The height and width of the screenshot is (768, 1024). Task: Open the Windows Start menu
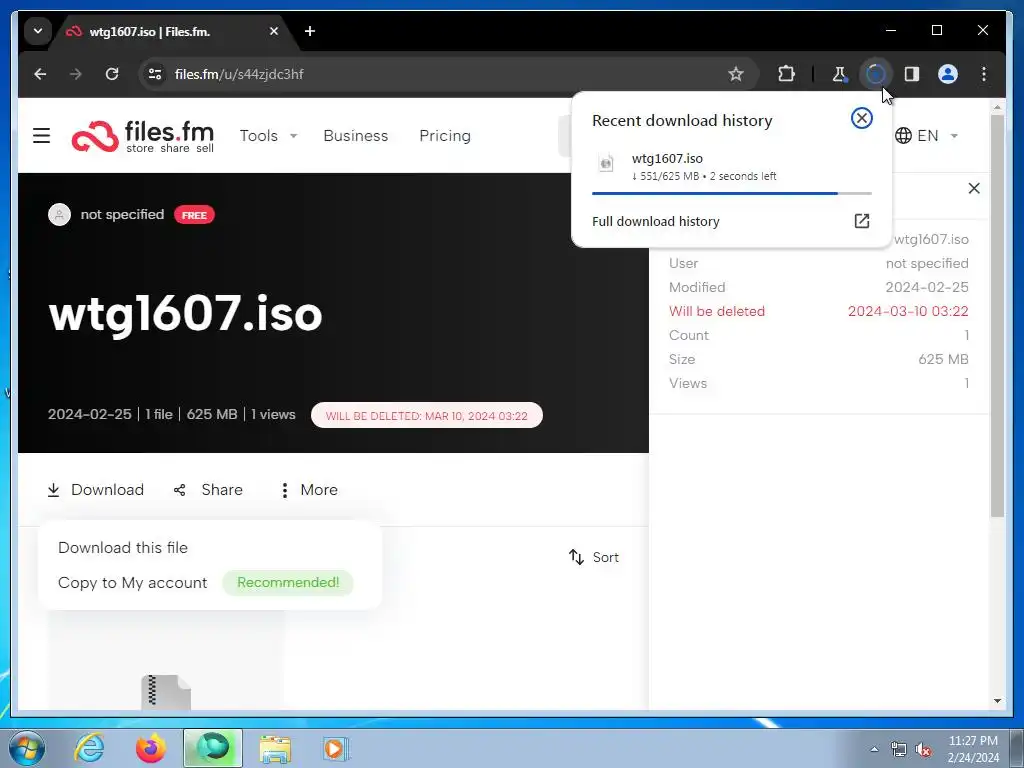pyautogui.click(x=26, y=748)
